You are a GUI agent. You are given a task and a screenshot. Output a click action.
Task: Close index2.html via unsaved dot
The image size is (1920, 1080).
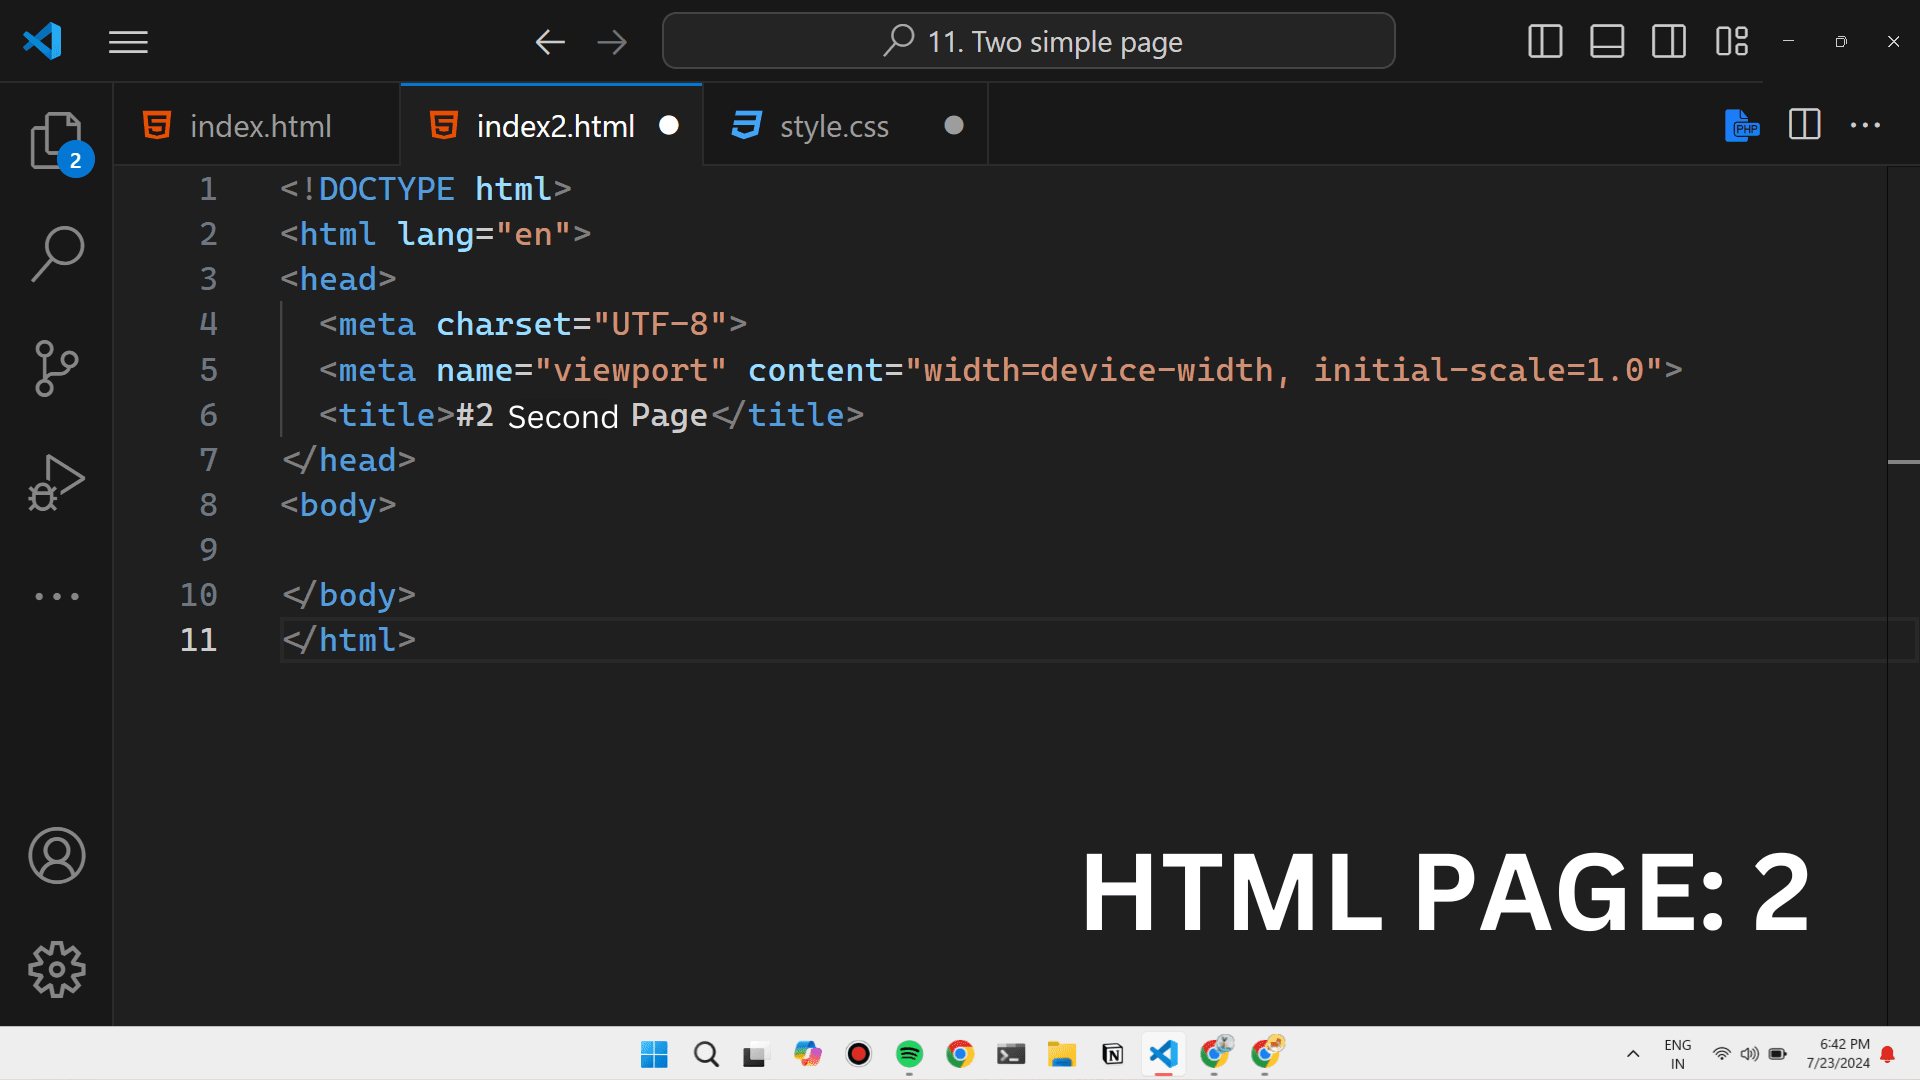point(669,125)
